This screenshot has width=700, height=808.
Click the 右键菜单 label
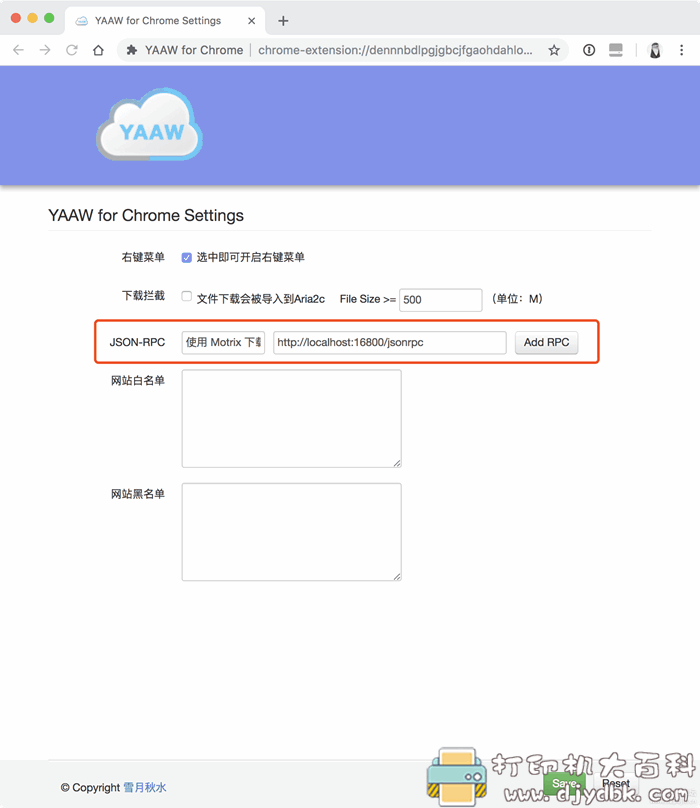143,257
